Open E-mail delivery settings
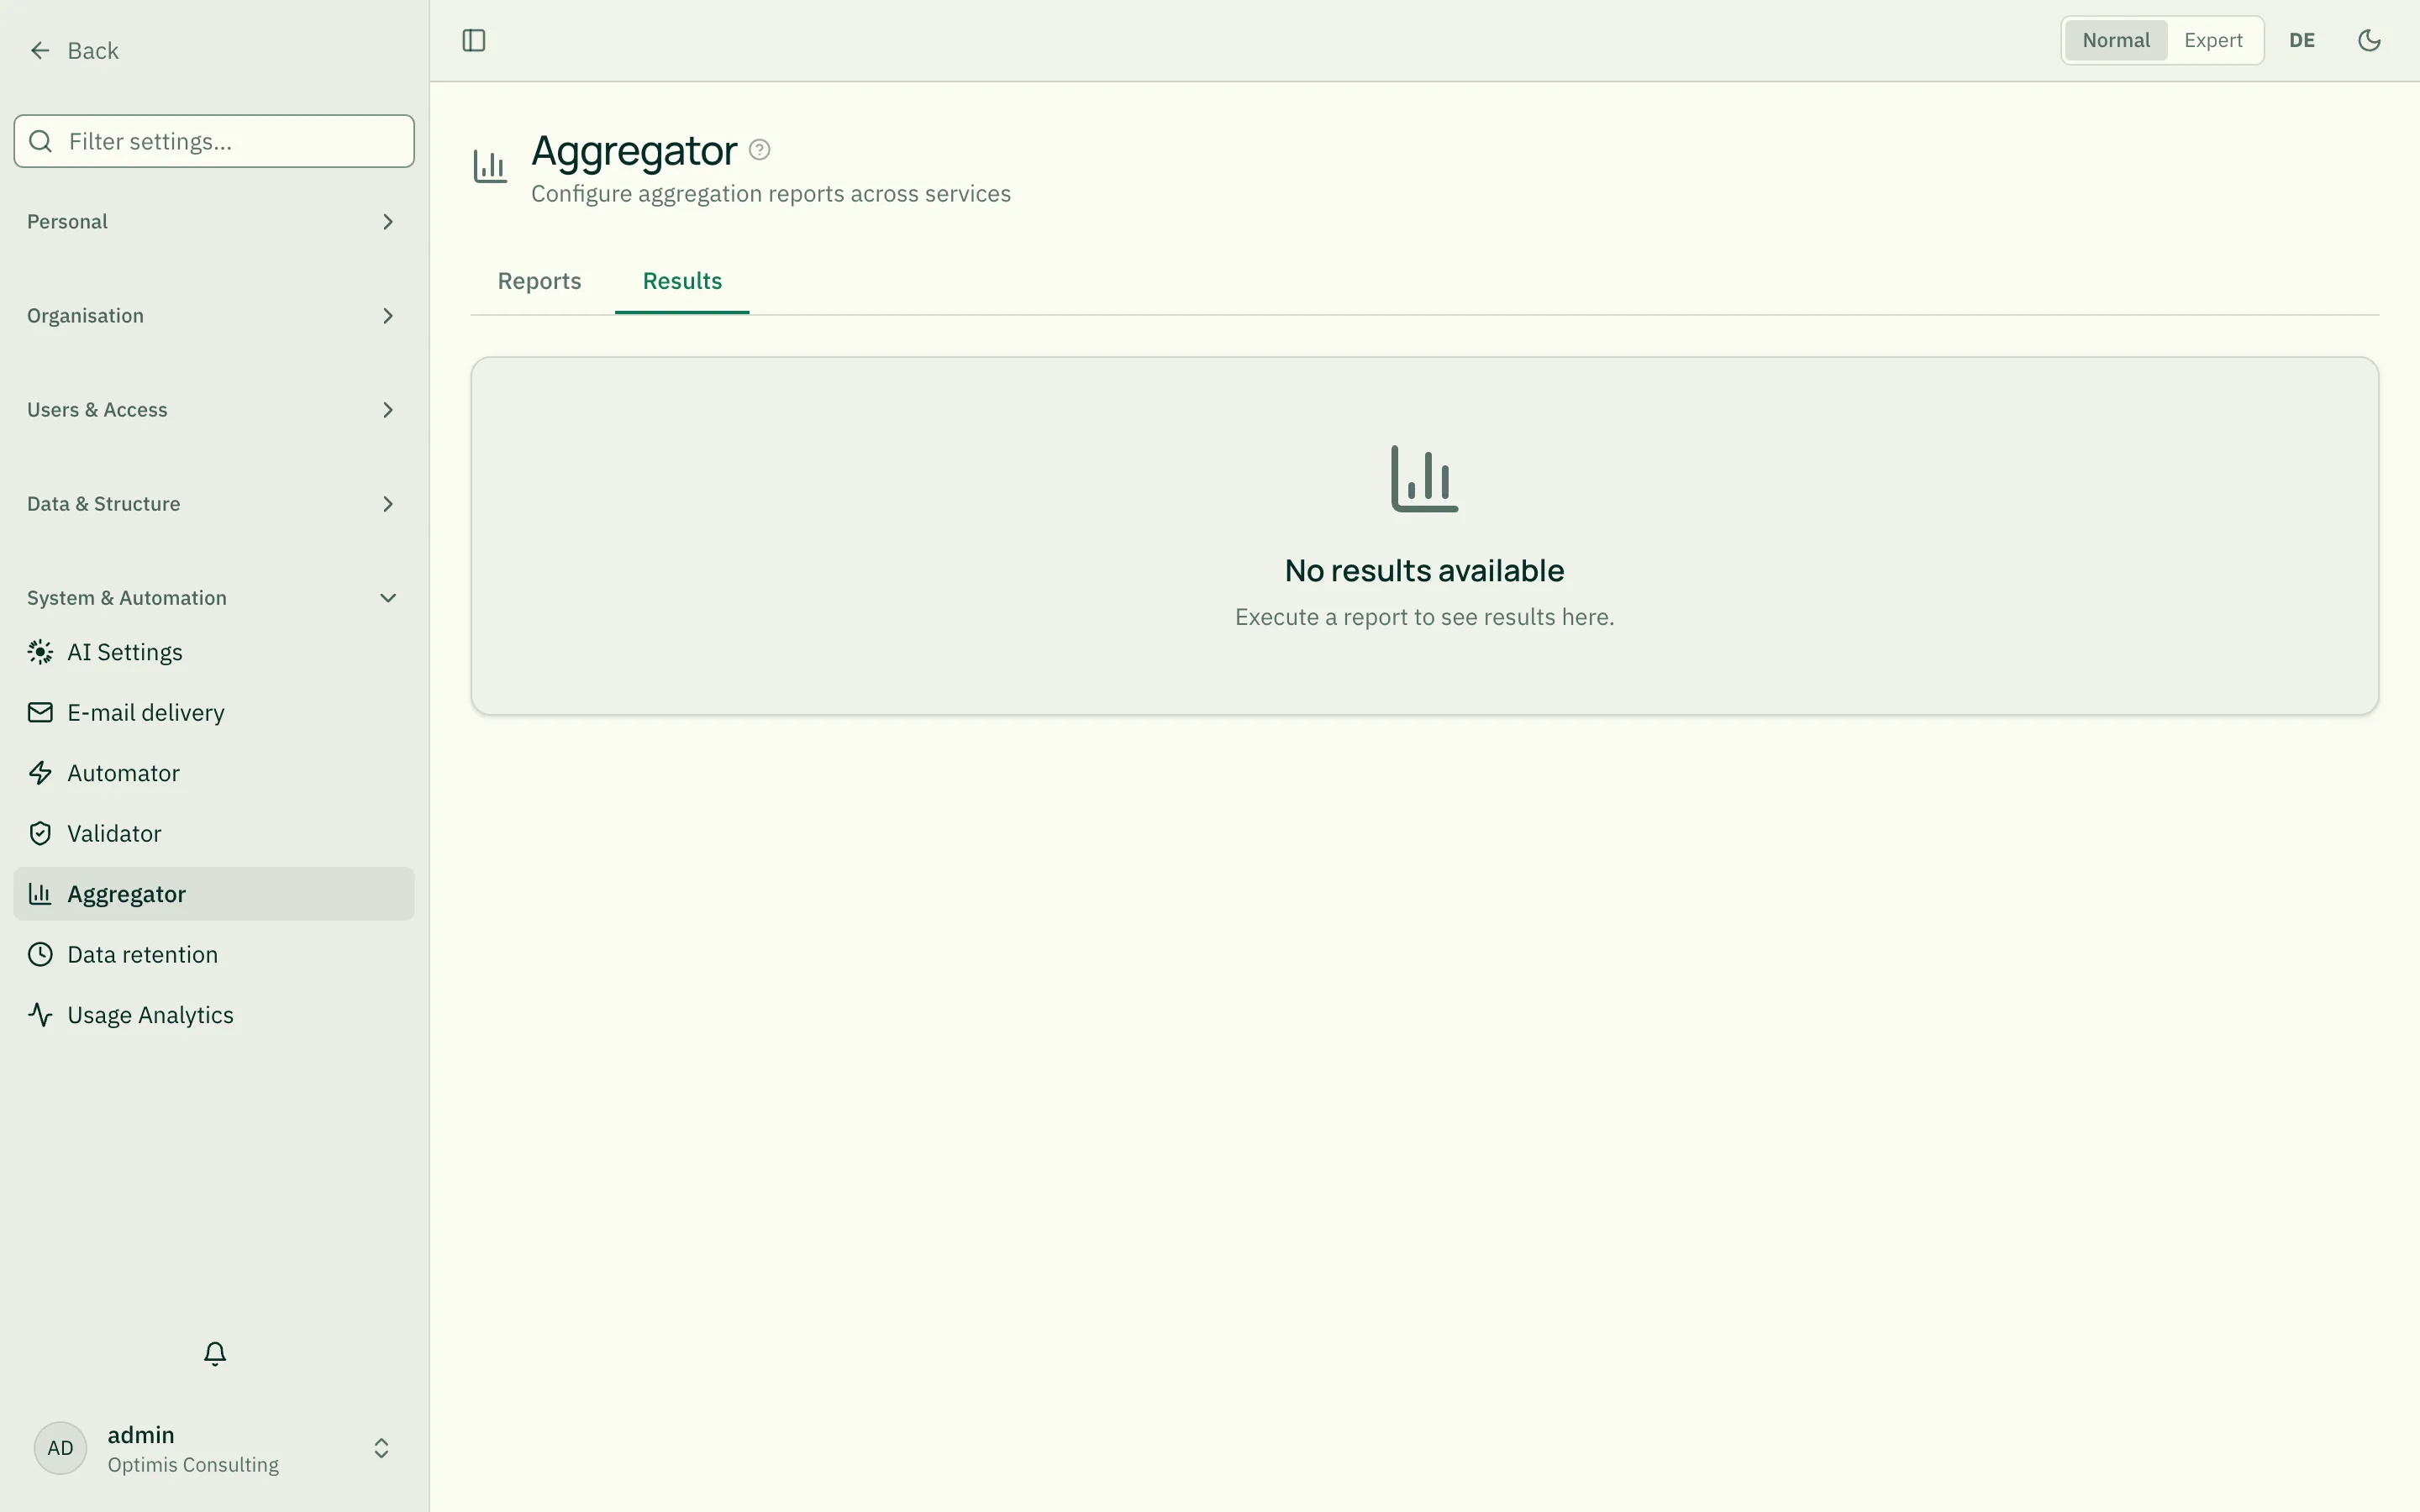Viewport: 2420px width, 1512px height. pyautogui.click(x=214, y=713)
